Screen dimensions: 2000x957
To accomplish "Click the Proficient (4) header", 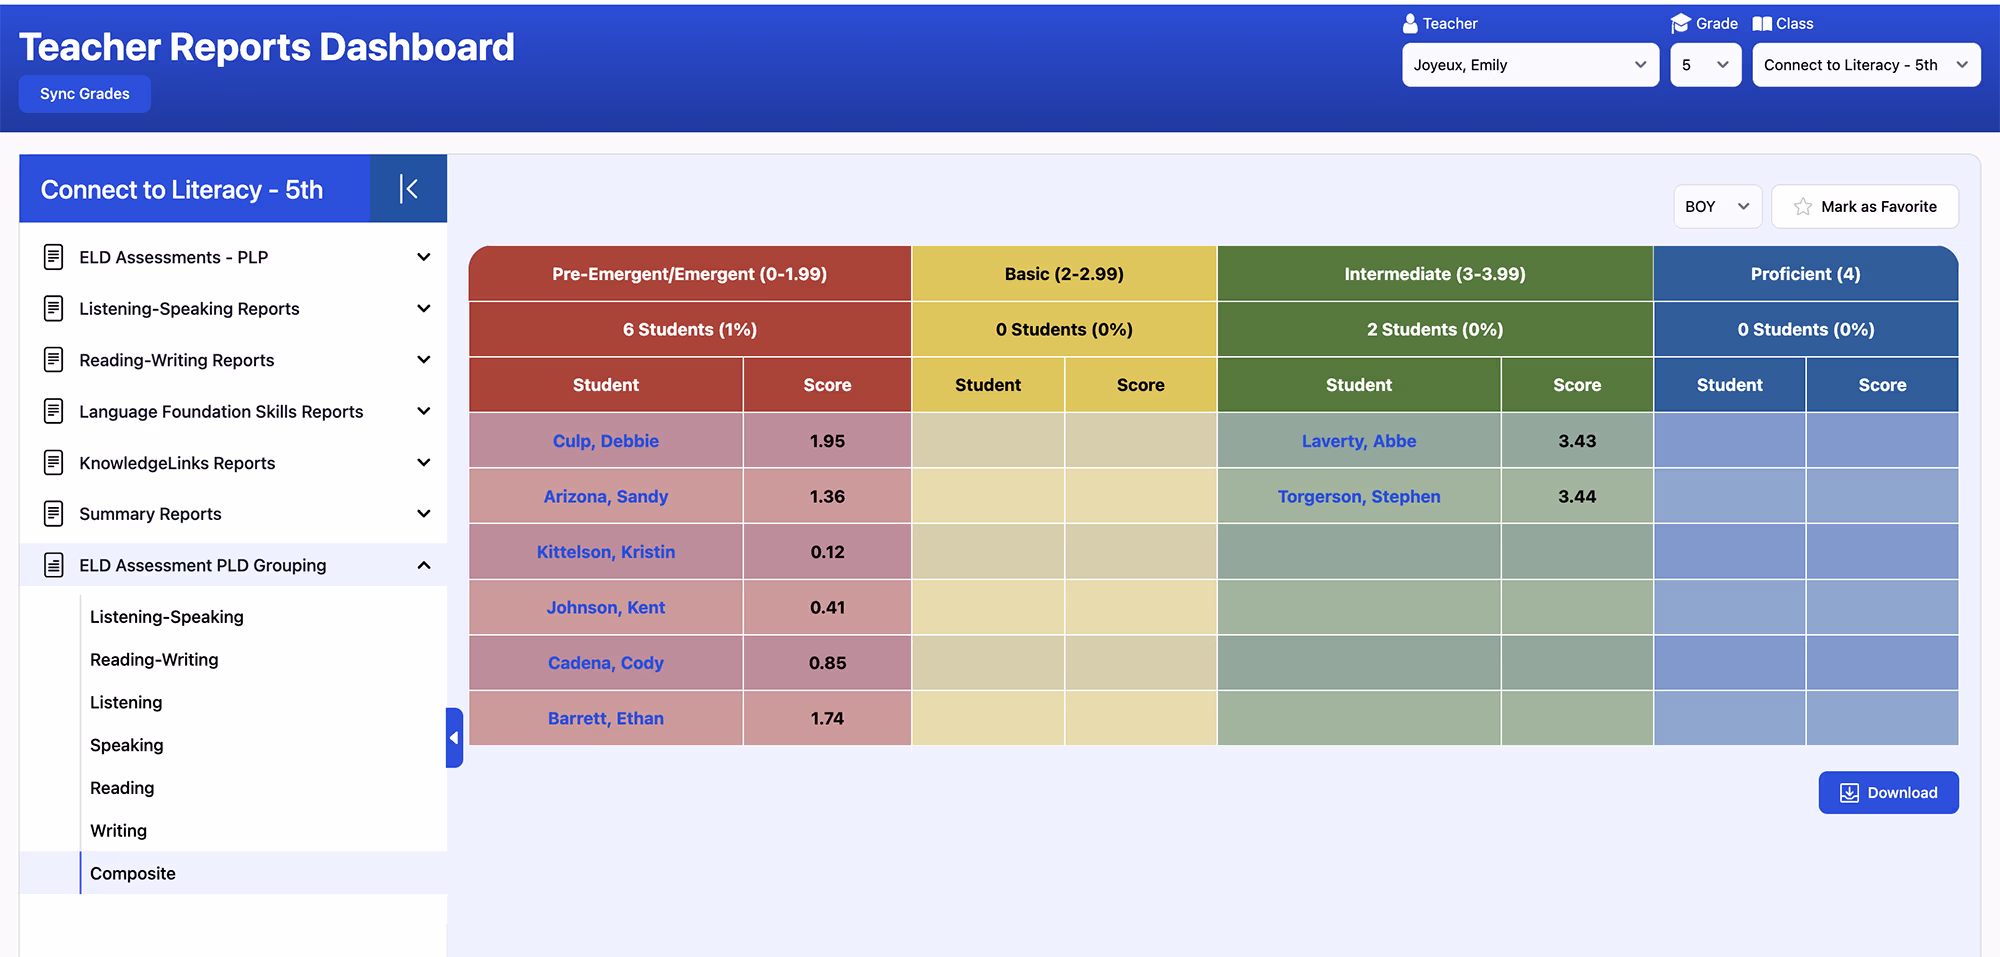I will 1806,274.
